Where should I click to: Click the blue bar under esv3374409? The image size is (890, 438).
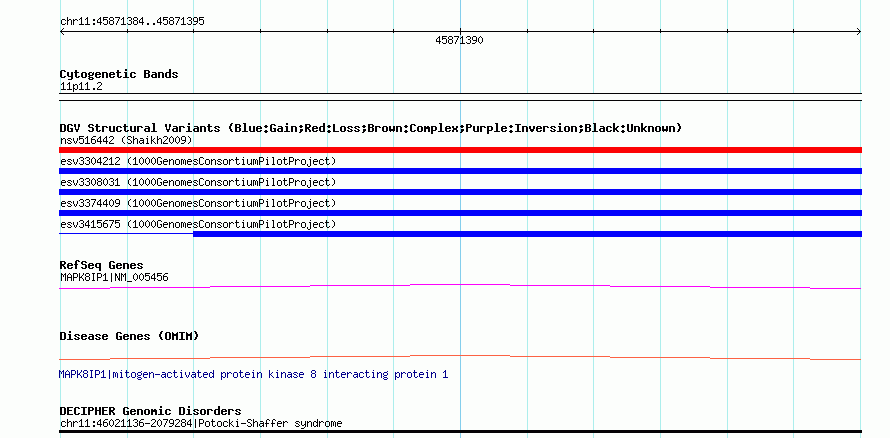(460, 213)
